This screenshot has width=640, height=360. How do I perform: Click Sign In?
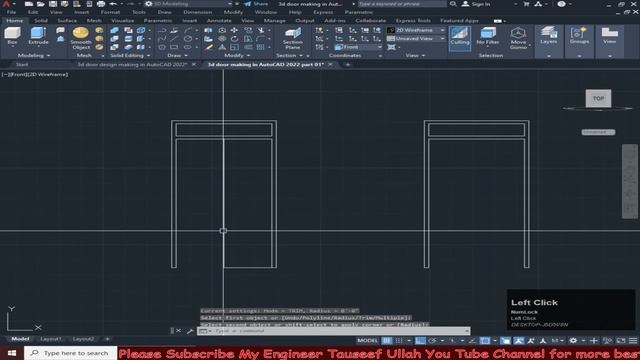coord(476,4)
